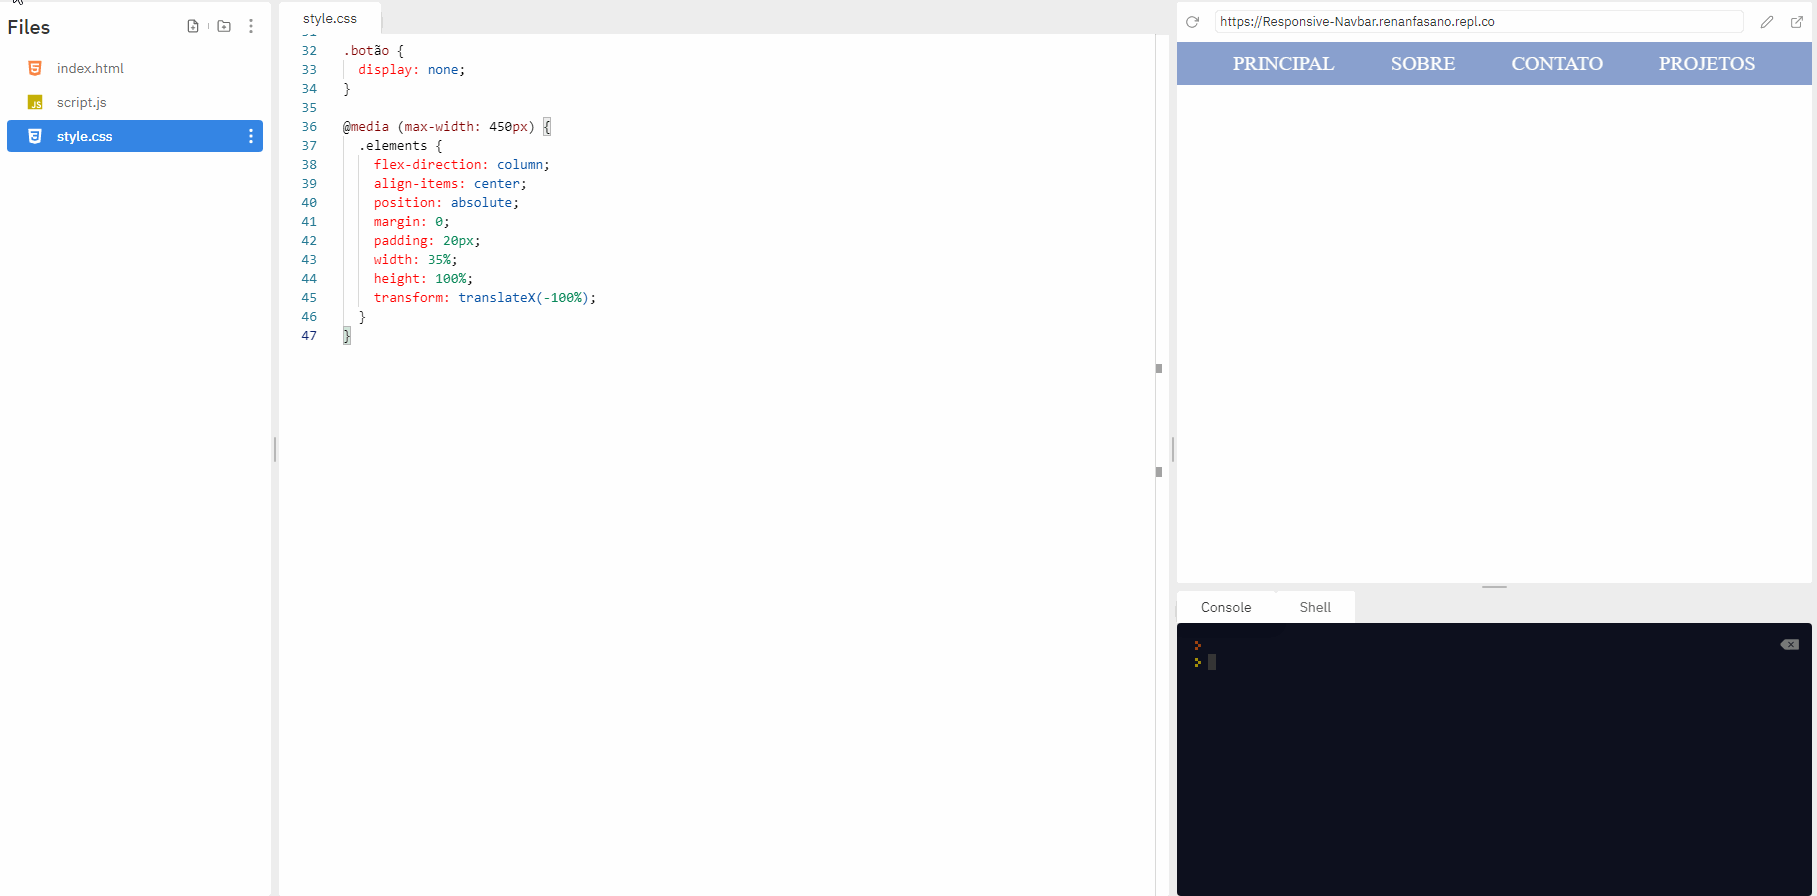Click line number 47 in the gutter
The height and width of the screenshot is (896, 1817).
309,336
